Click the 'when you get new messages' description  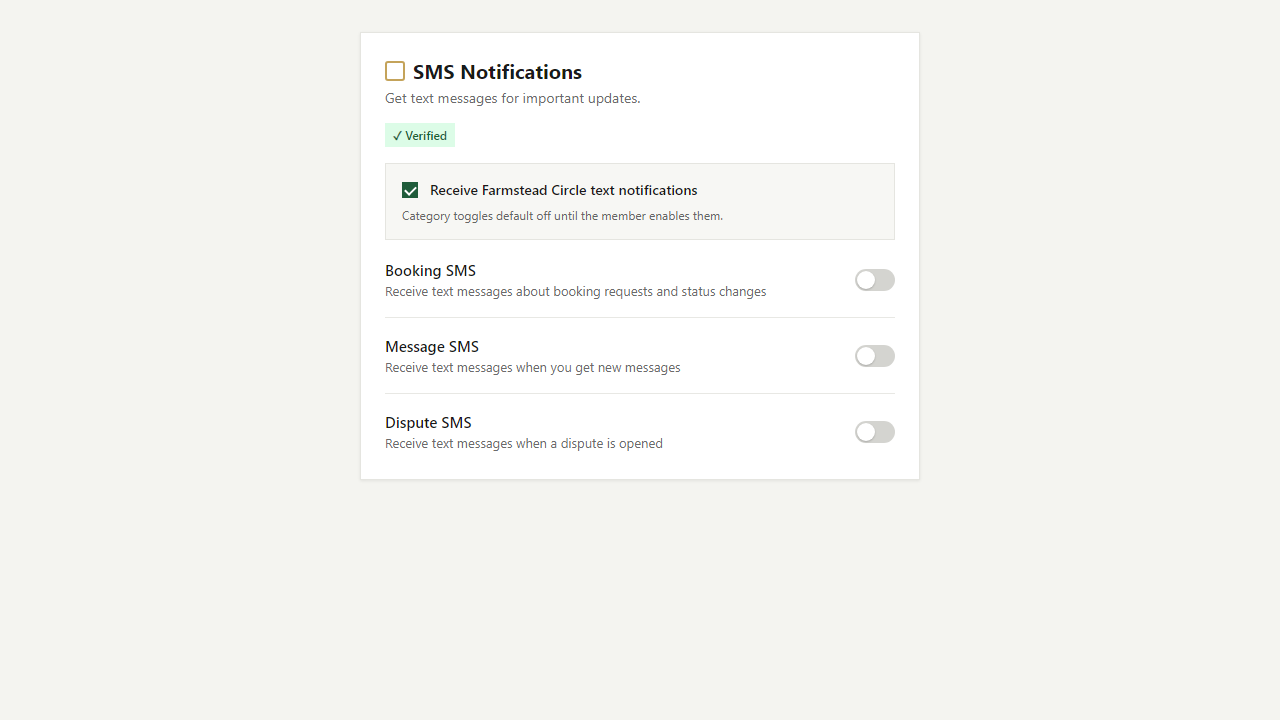(x=533, y=368)
